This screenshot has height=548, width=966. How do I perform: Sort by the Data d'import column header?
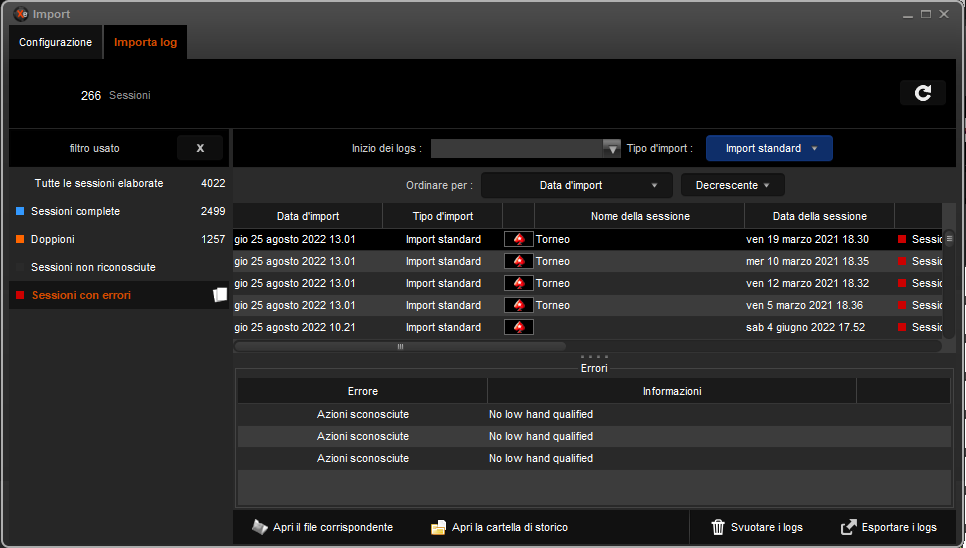coord(307,216)
